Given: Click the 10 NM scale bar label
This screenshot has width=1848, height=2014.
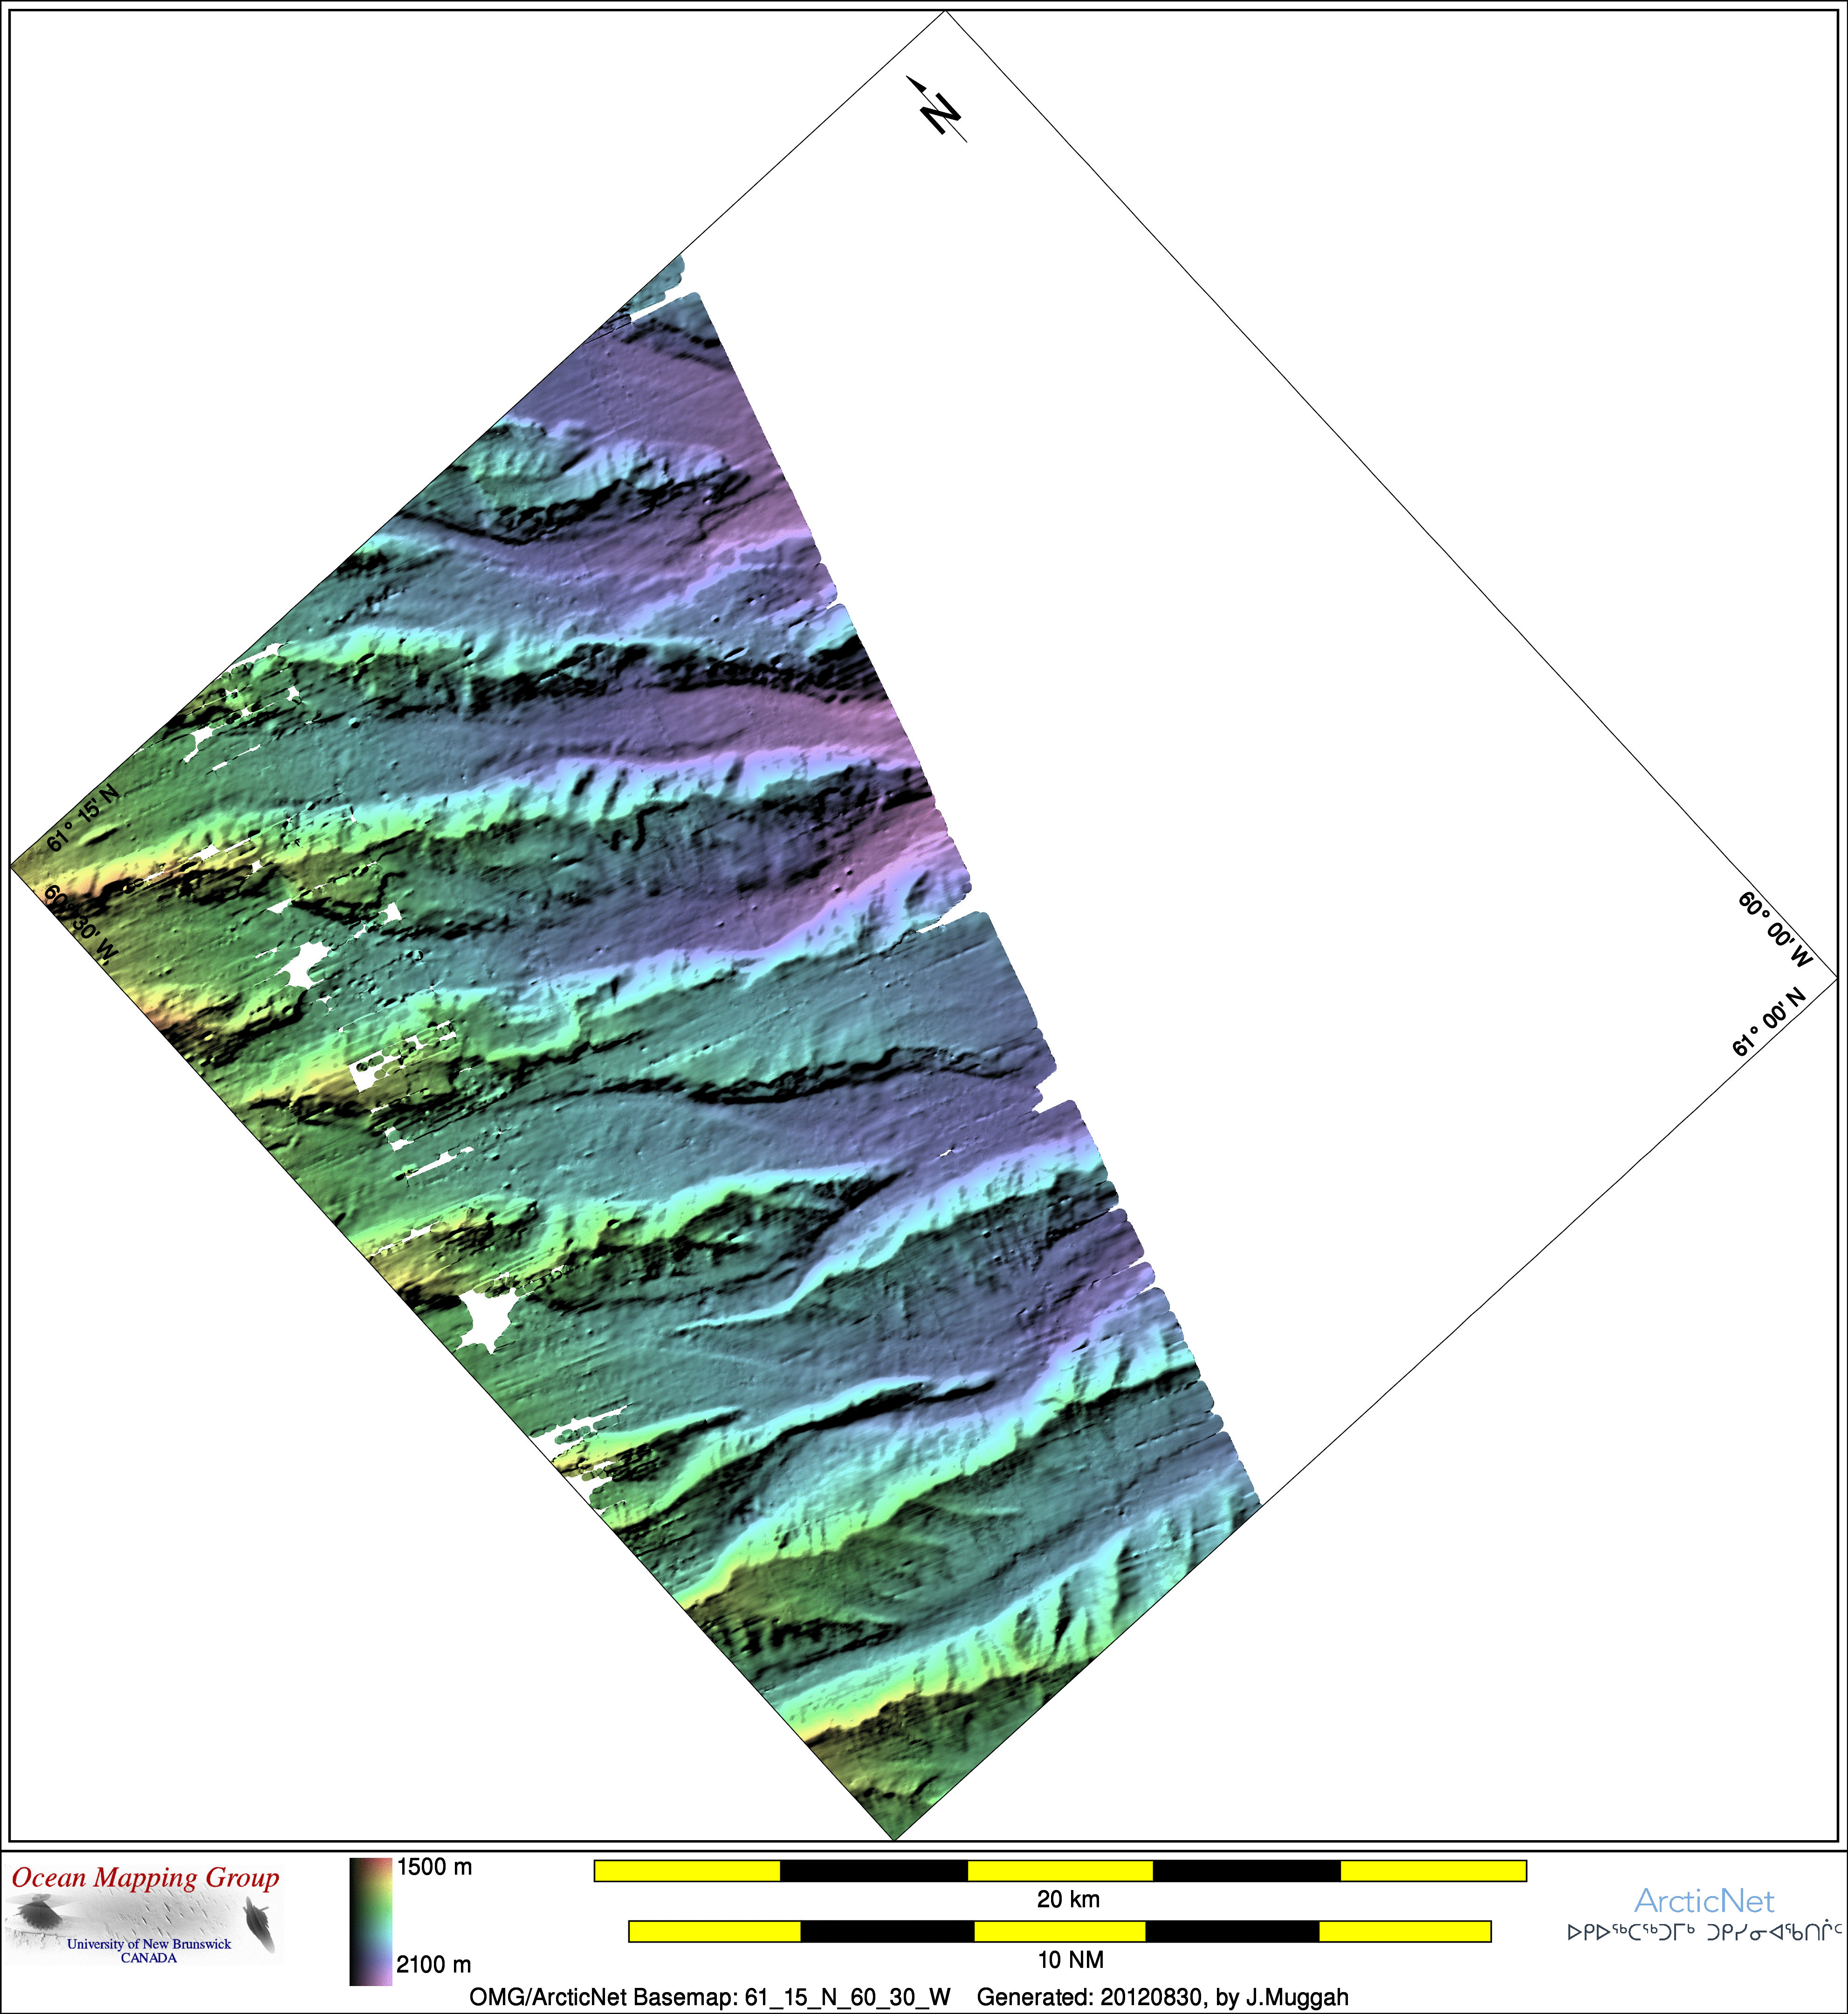Looking at the screenshot, I should click(x=1070, y=1959).
